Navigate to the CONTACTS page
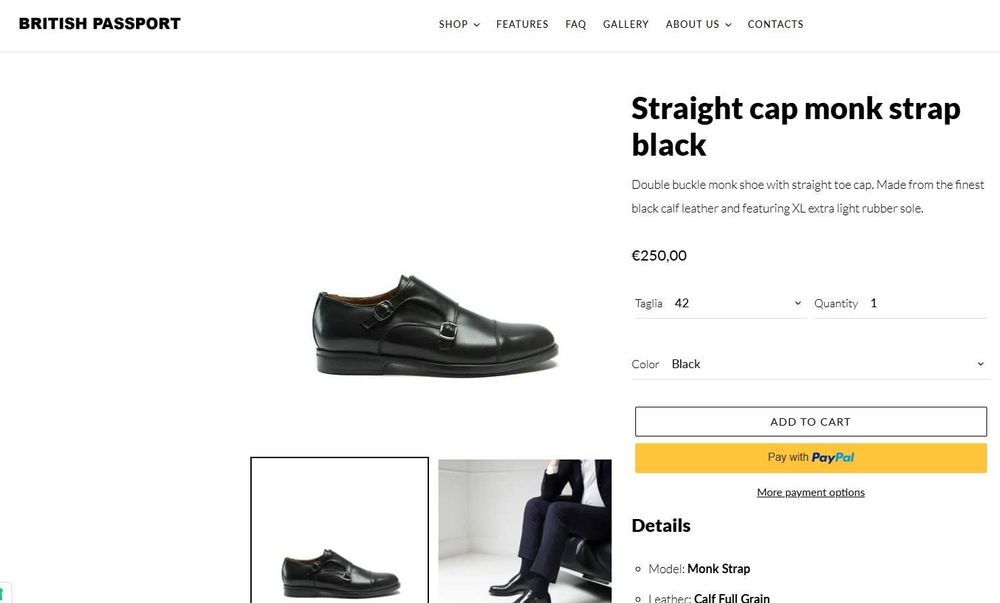This screenshot has height=603, width=1000. point(775,24)
